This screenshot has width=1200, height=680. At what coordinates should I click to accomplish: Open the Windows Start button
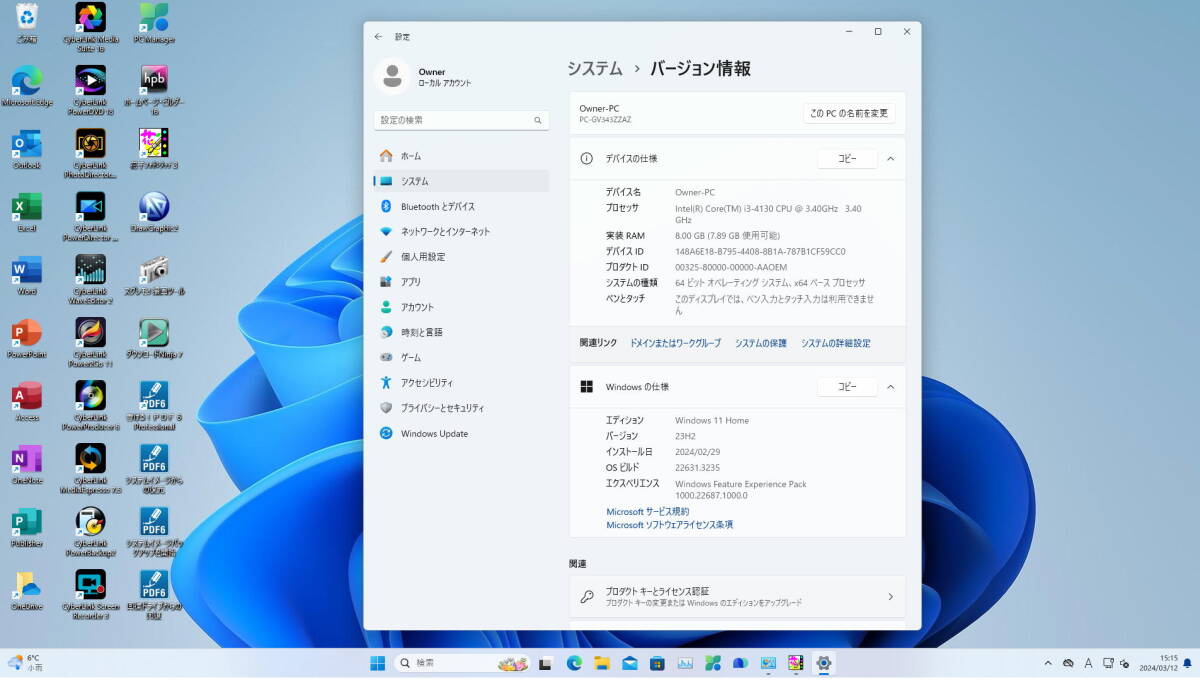pyautogui.click(x=378, y=663)
